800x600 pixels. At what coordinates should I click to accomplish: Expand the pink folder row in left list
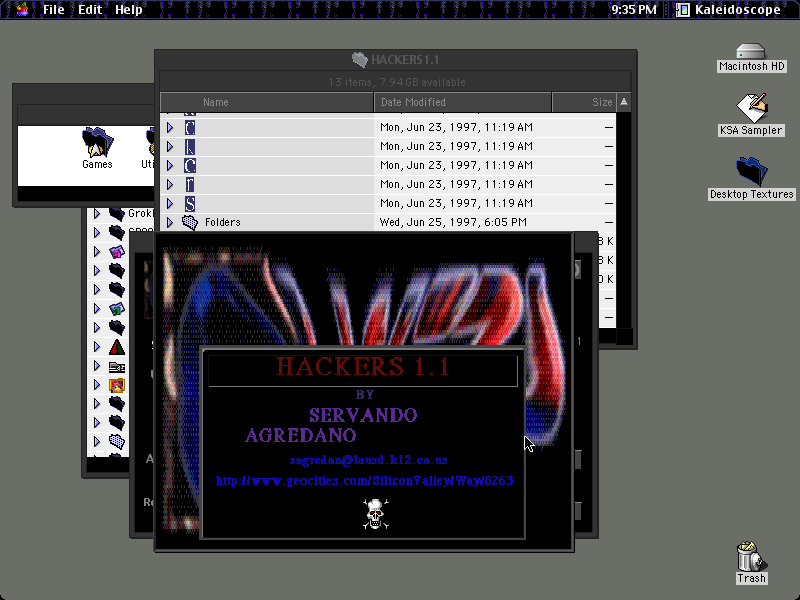tap(97, 252)
